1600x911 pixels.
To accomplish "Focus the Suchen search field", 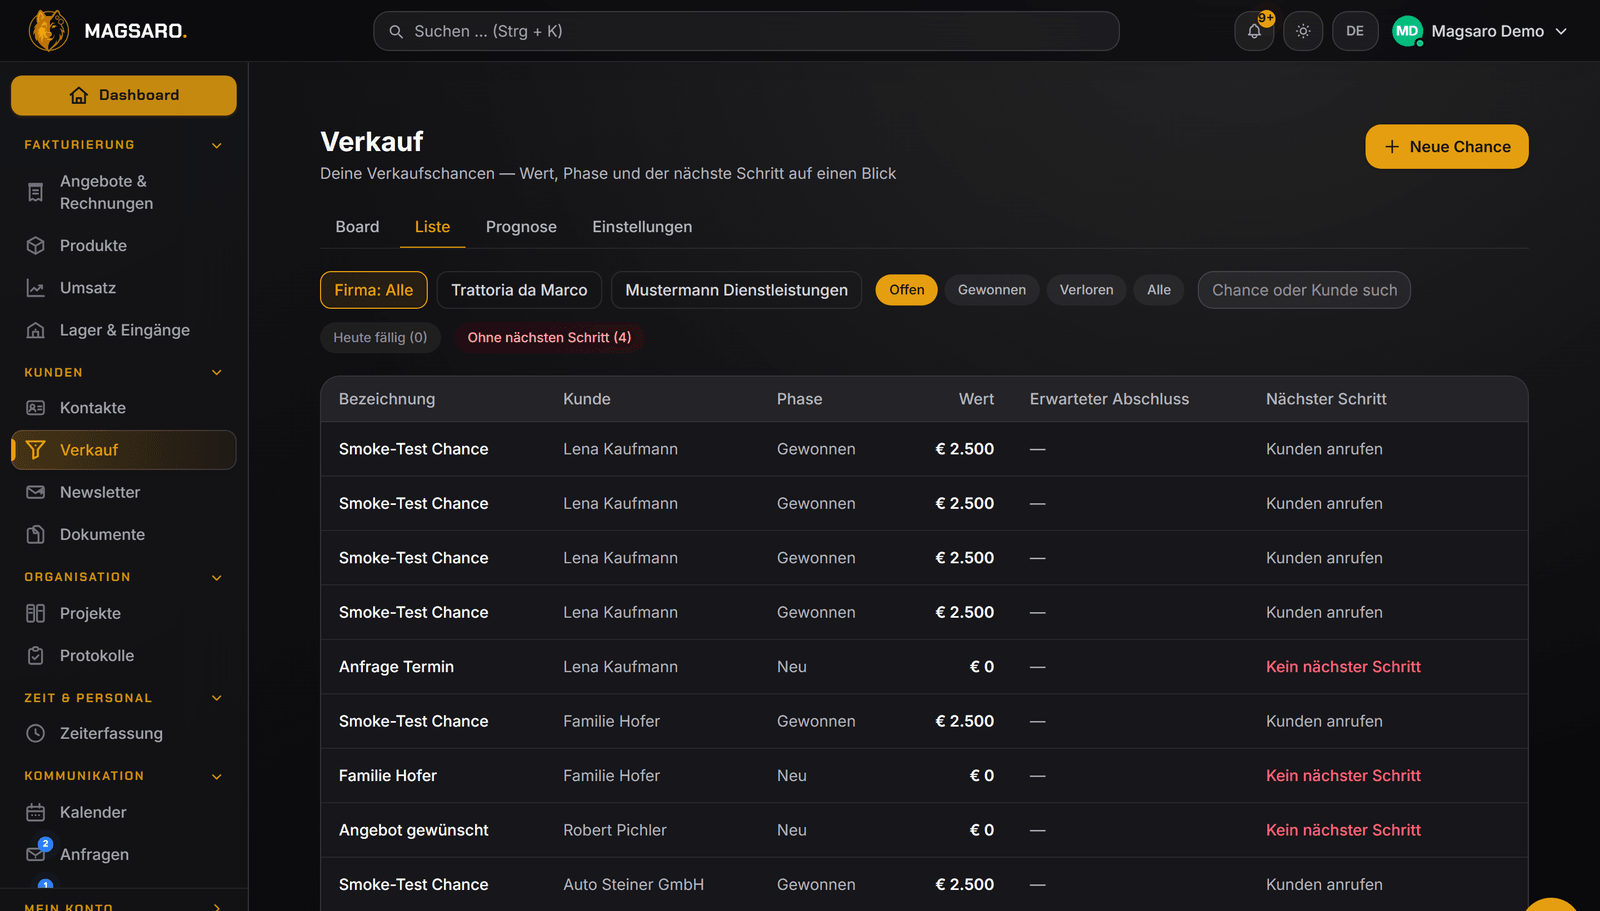I will (x=746, y=31).
